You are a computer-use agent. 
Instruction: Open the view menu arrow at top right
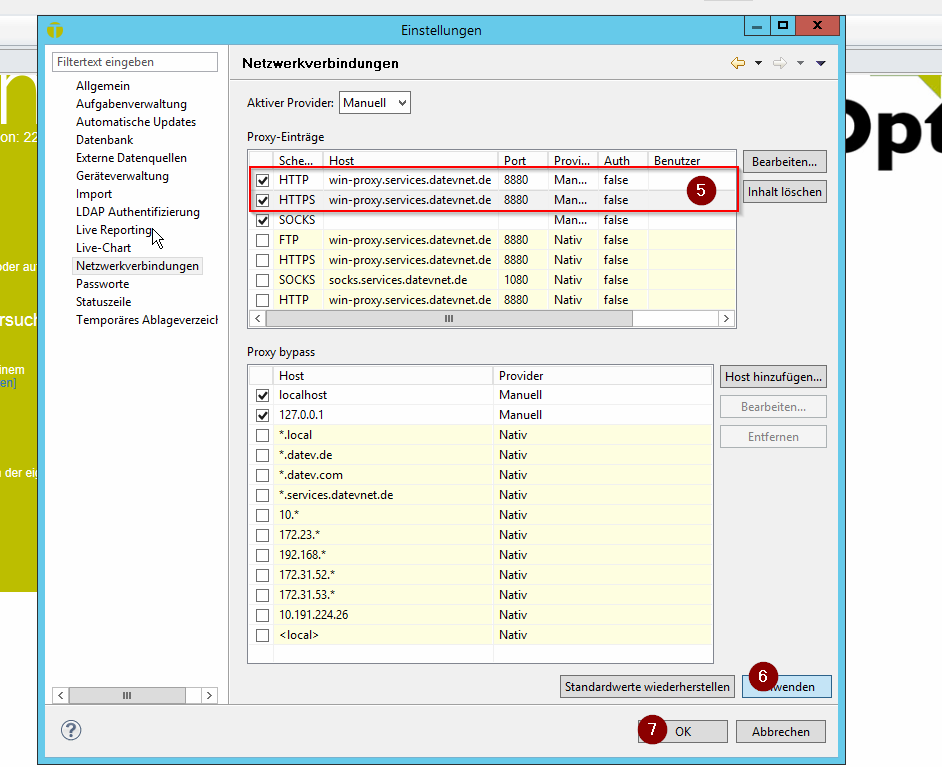[x=820, y=61]
